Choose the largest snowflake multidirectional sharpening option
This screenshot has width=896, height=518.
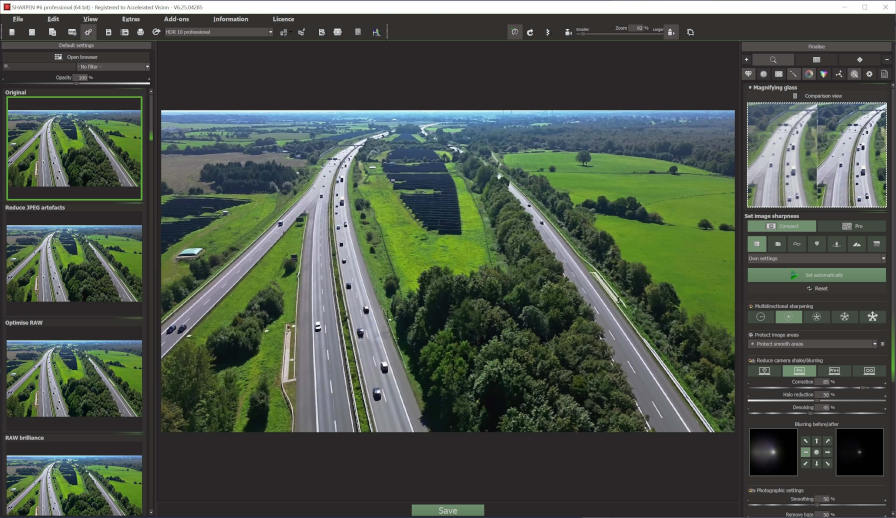872,317
